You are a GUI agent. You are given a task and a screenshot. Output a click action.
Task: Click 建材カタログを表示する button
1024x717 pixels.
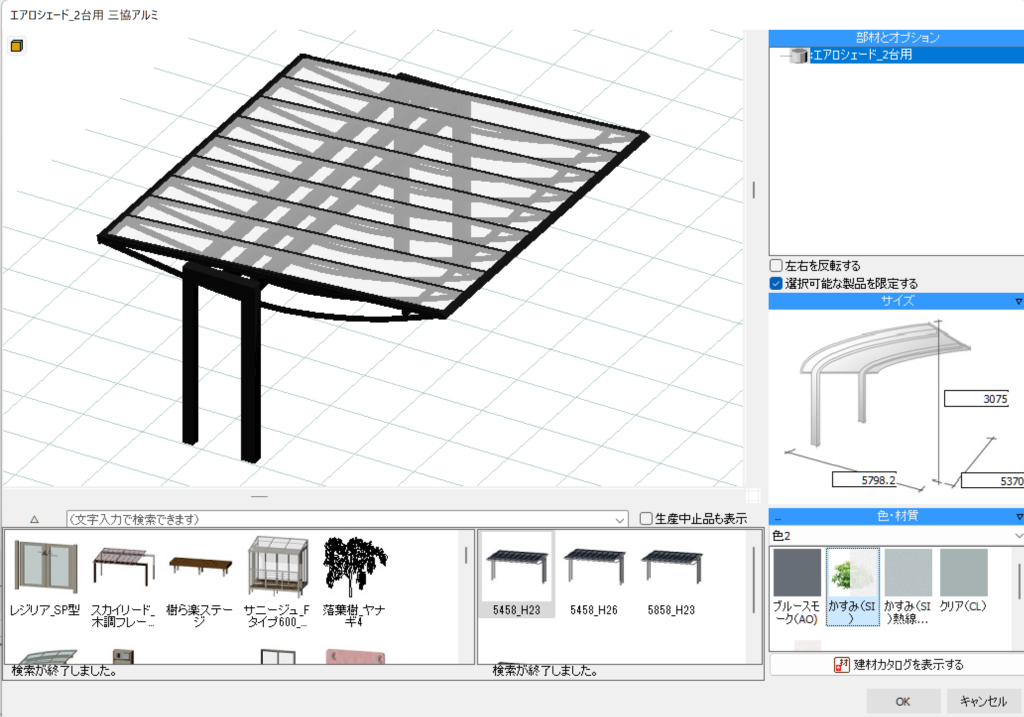point(898,665)
